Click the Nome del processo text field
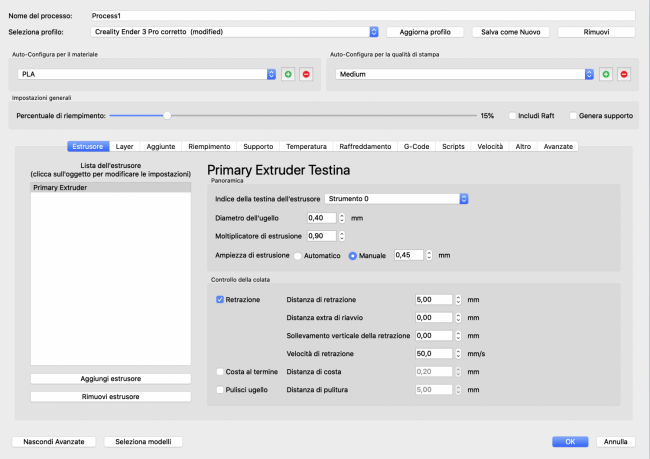650x459 pixels. point(362,16)
